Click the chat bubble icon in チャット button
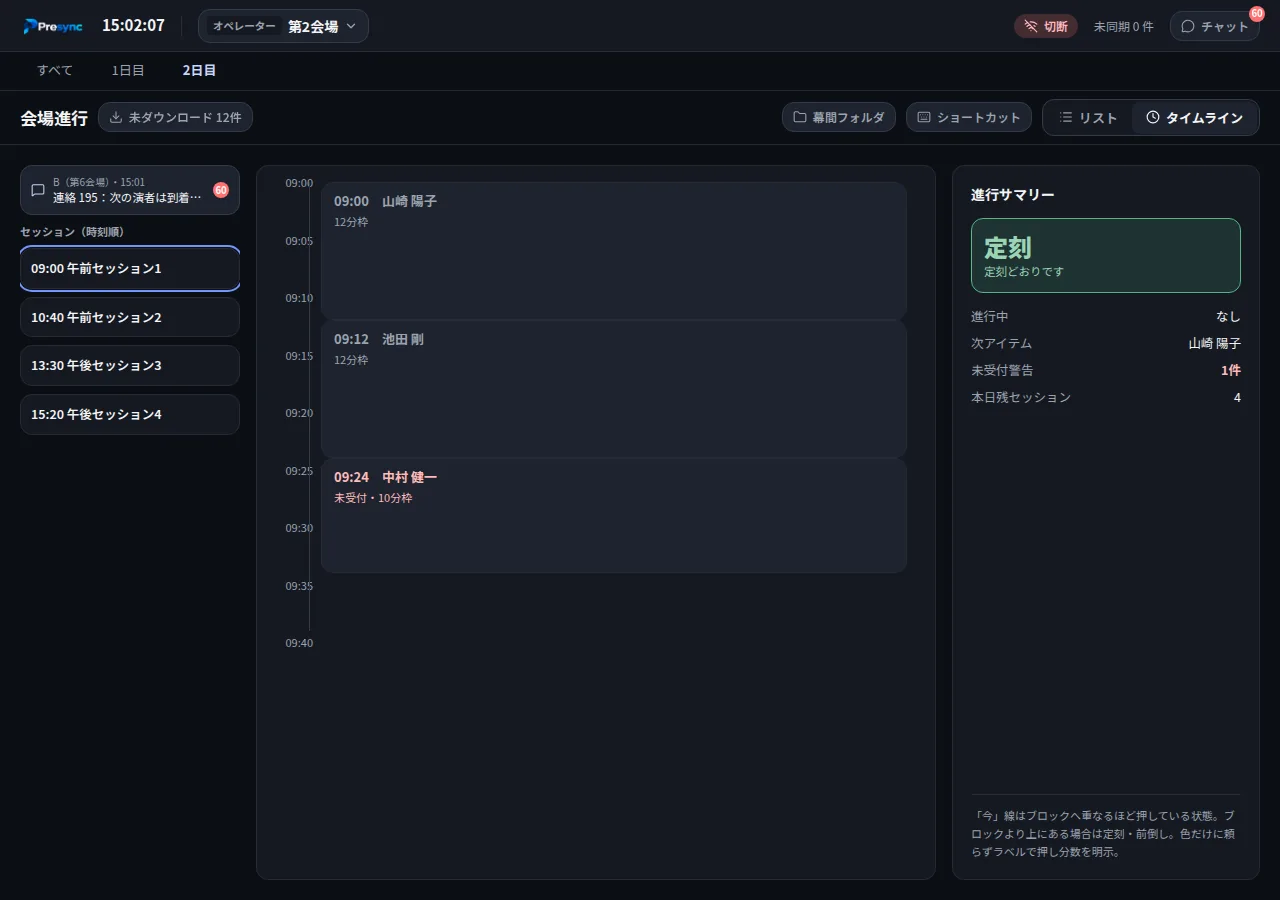1280x900 pixels. [1188, 26]
